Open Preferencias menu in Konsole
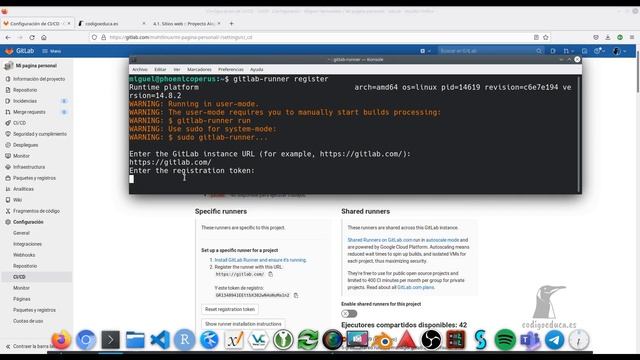 (x=231, y=69)
